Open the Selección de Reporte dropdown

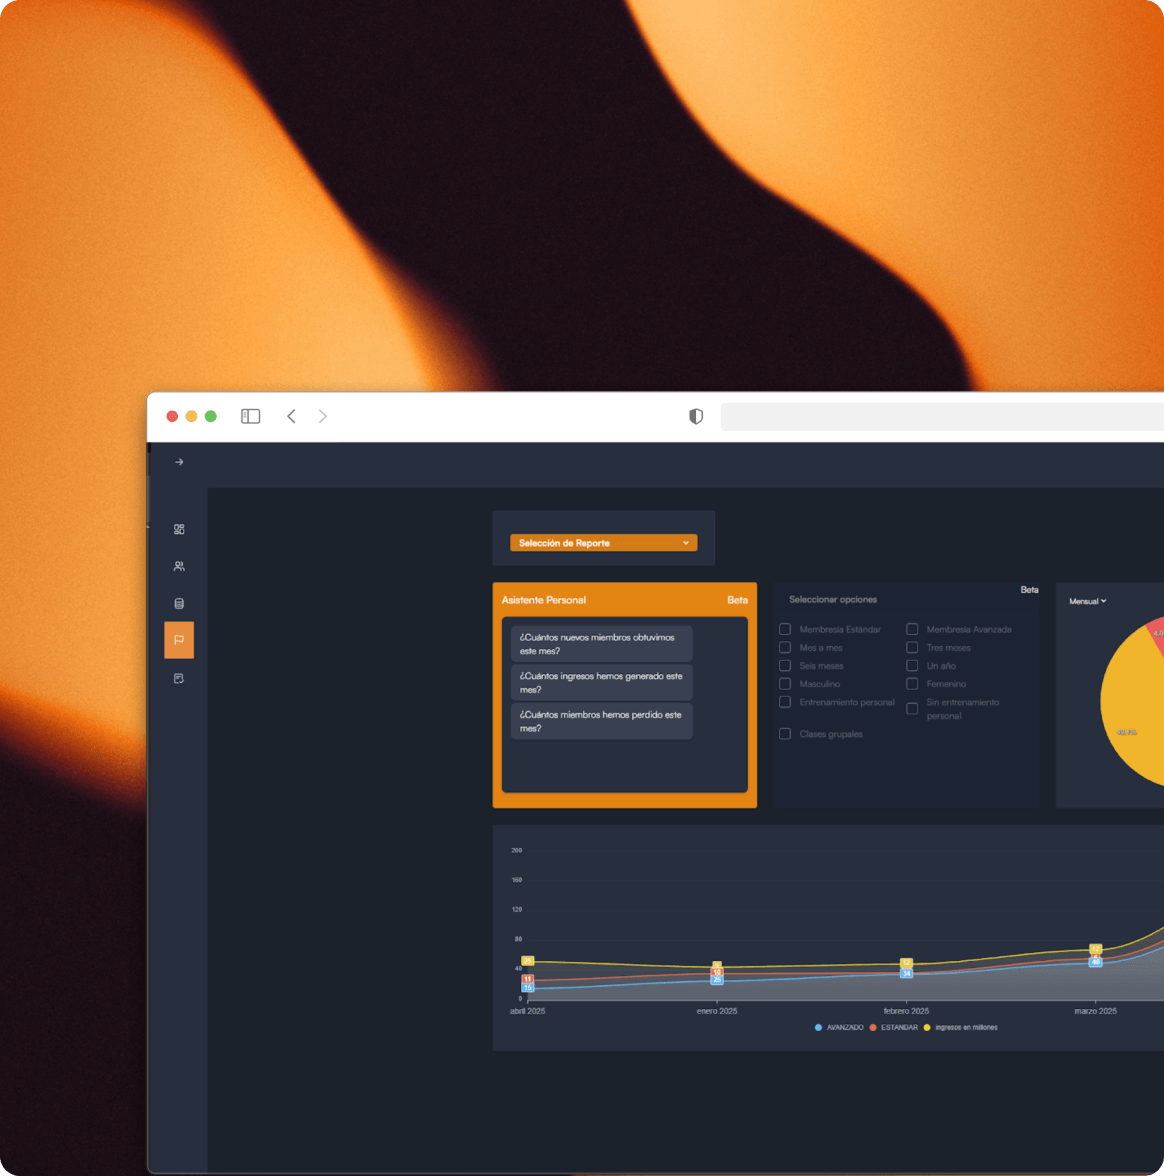click(x=602, y=541)
